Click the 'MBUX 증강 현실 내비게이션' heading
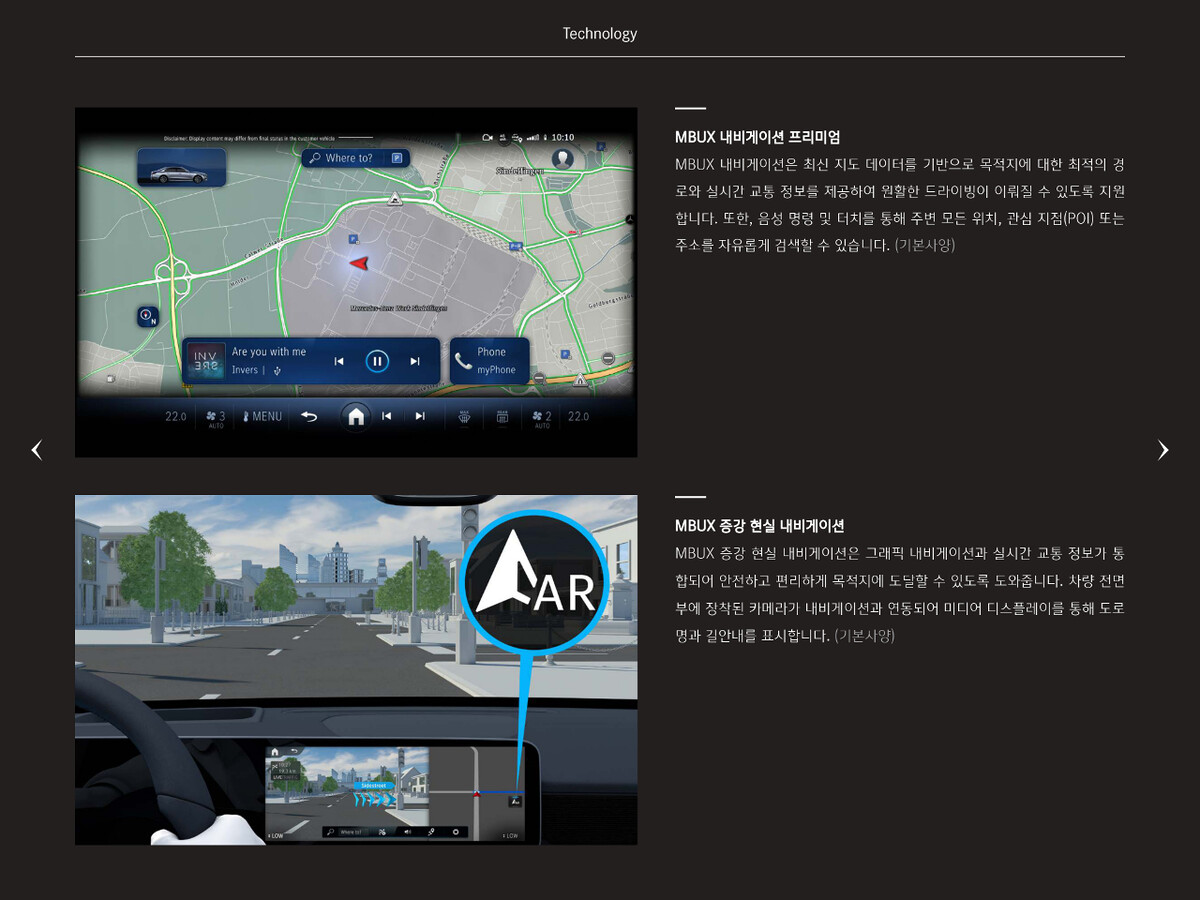This screenshot has height=900, width=1200. pos(760,525)
